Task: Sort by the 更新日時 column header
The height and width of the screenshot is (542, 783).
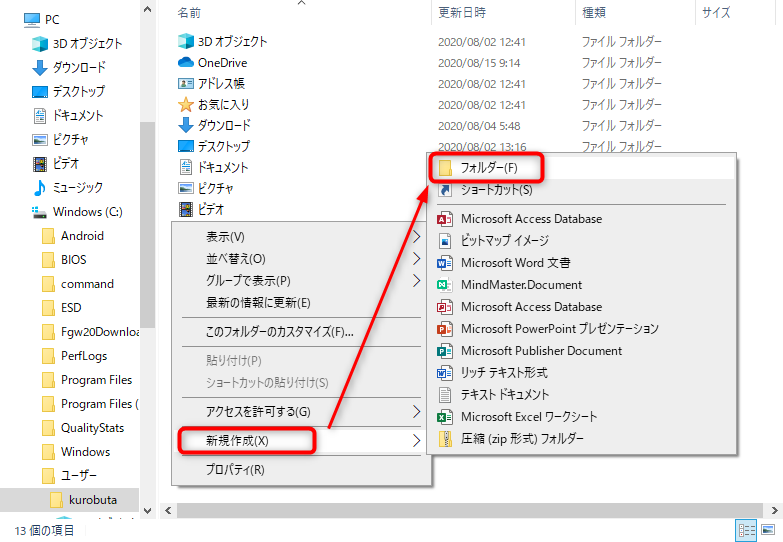Action: coord(503,12)
